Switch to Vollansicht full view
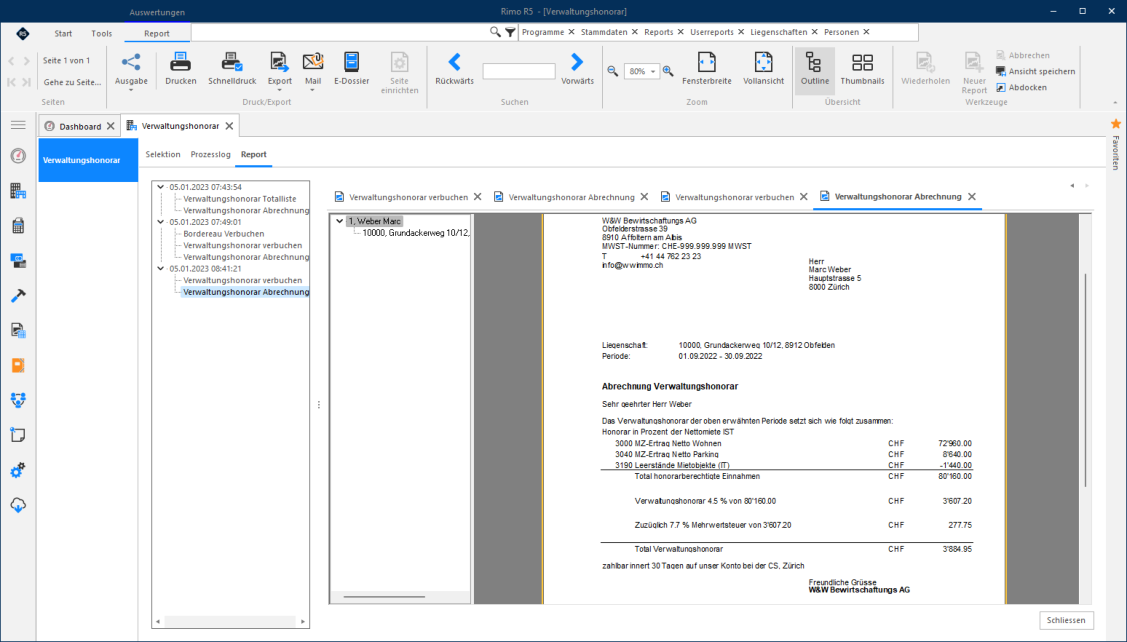This screenshot has height=642, width=1127. click(x=763, y=69)
